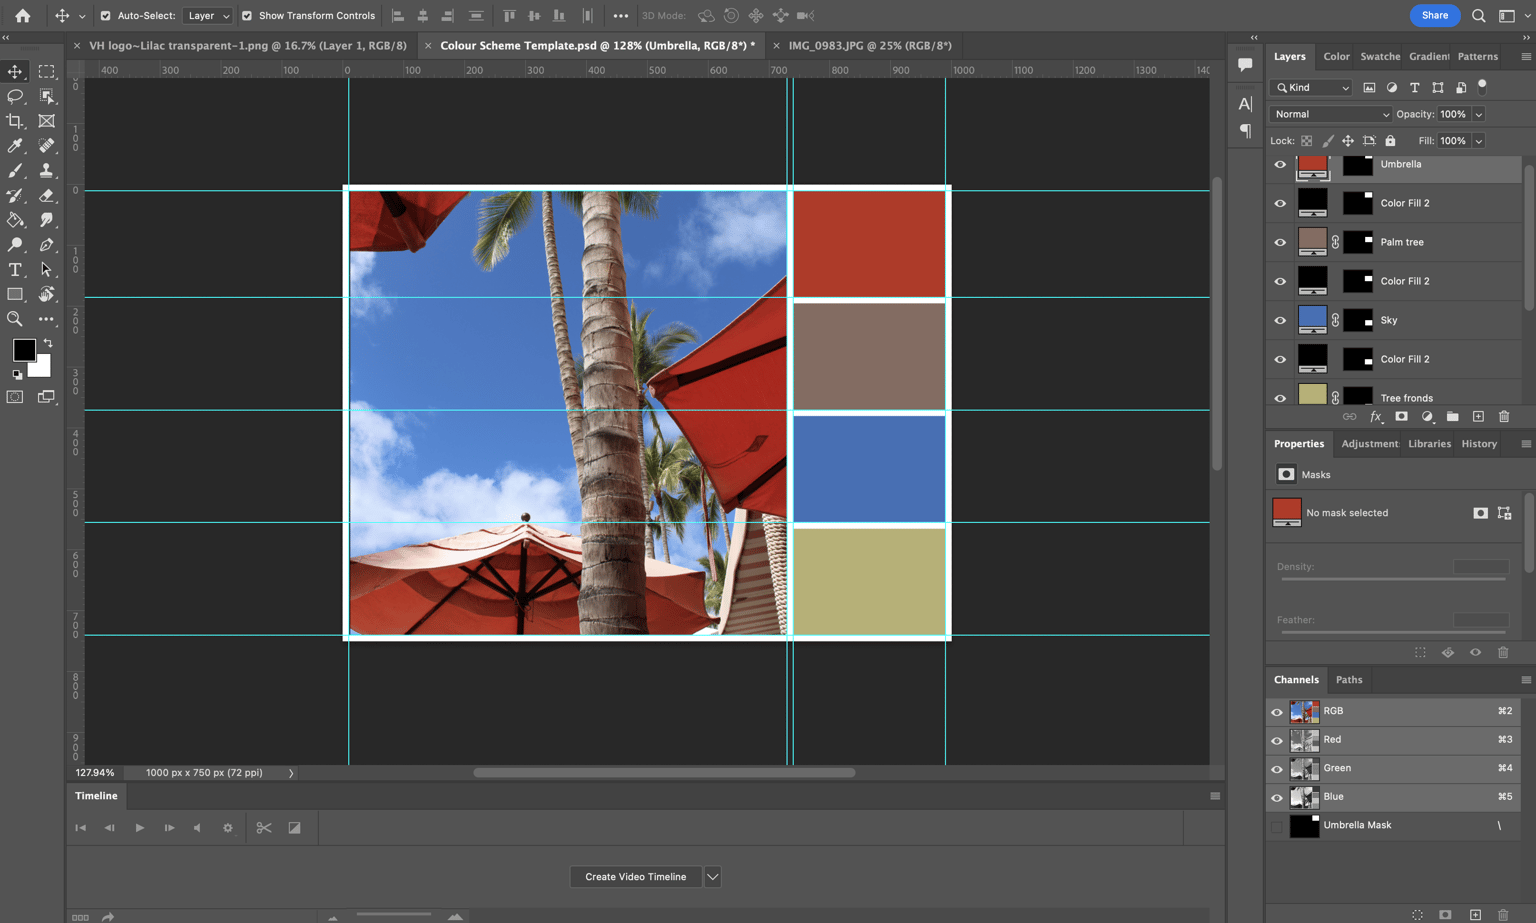The image size is (1536, 923).
Task: Click the foreground color swatch
Action: tap(23, 350)
